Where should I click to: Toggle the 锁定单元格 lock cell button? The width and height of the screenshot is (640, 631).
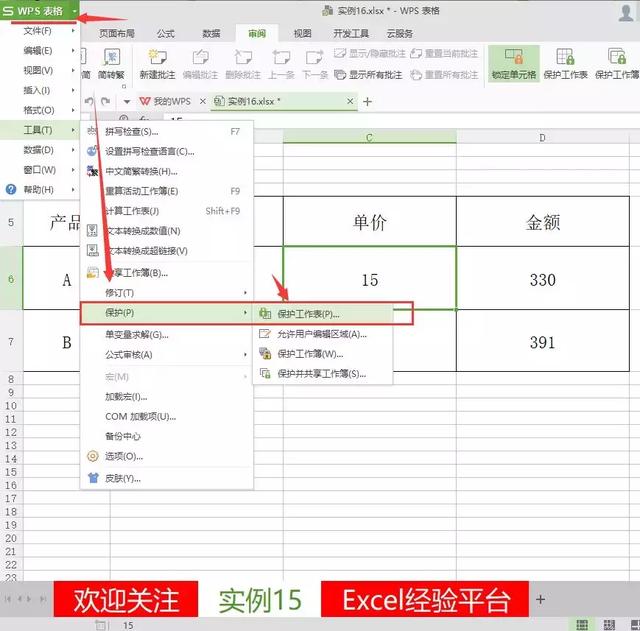513,64
